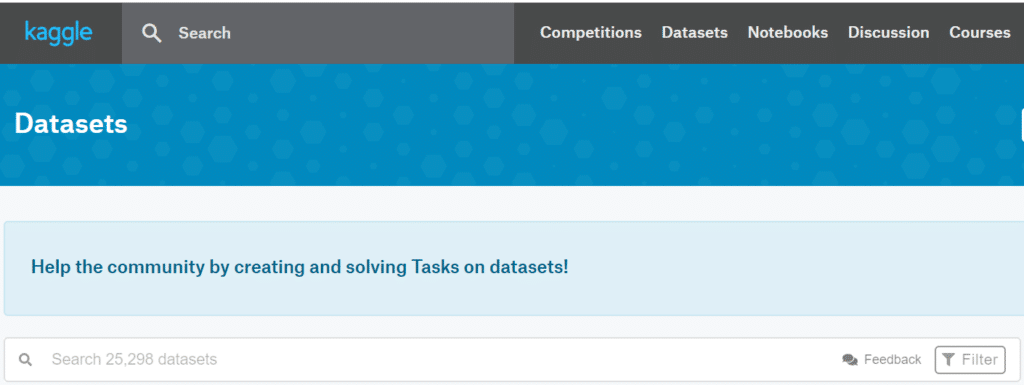
Task: Click the small magnifier icon beside dataset search
Action: click(x=25, y=360)
